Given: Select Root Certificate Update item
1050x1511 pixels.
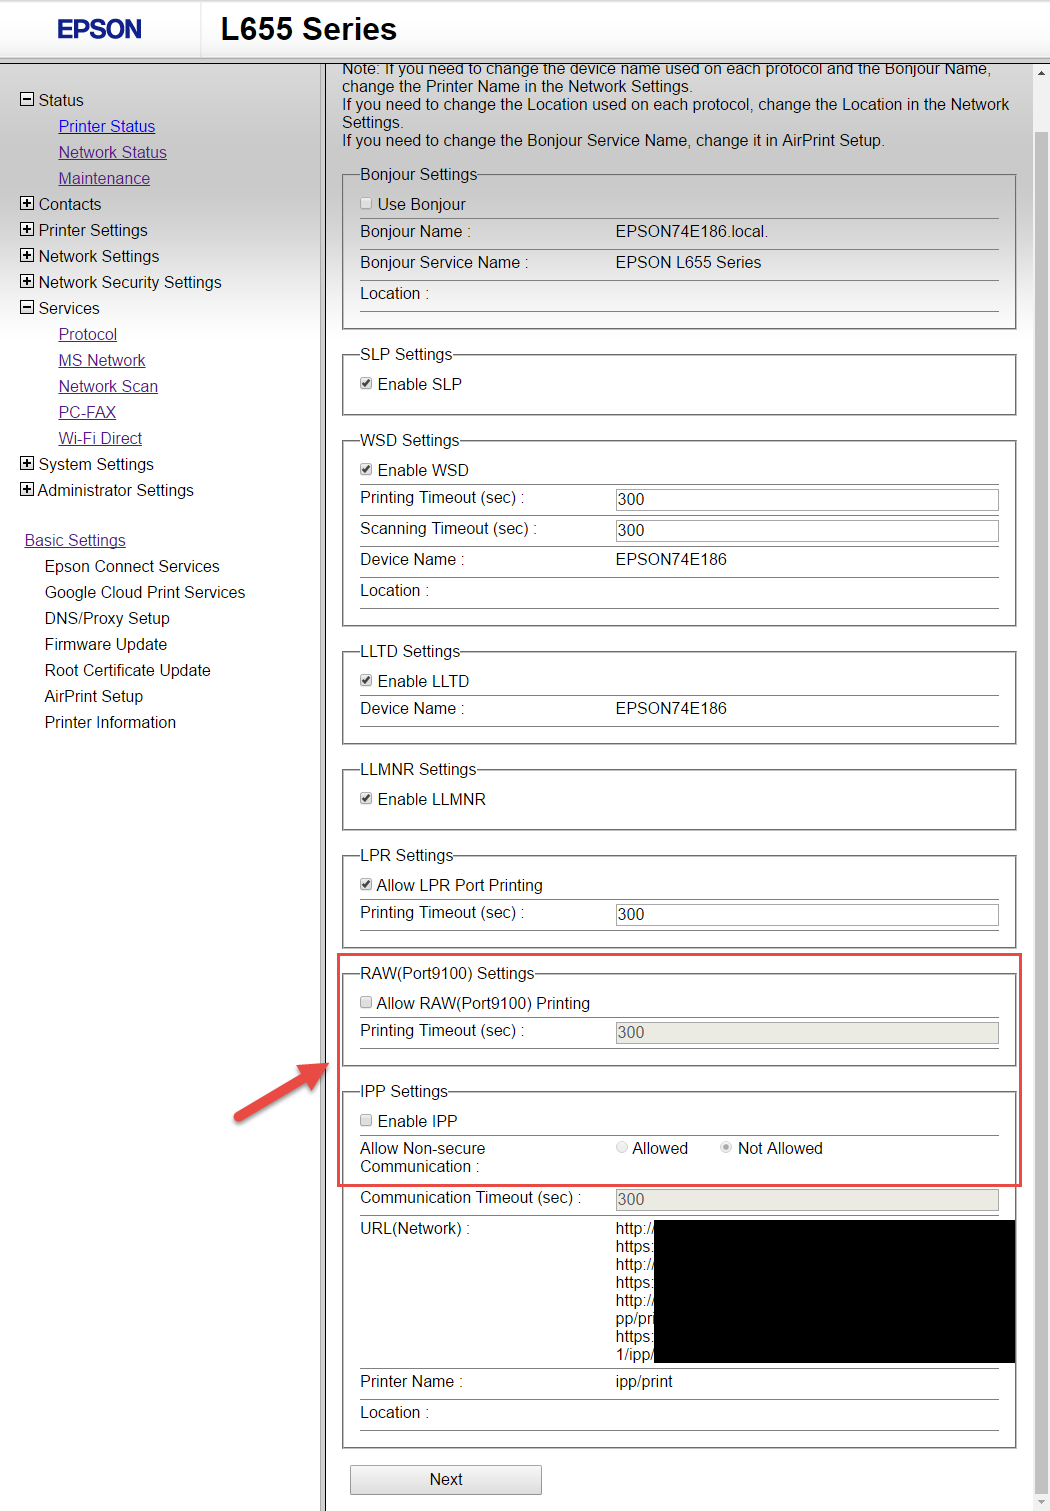Looking at the screenshot, I should [x=128, y=670].
